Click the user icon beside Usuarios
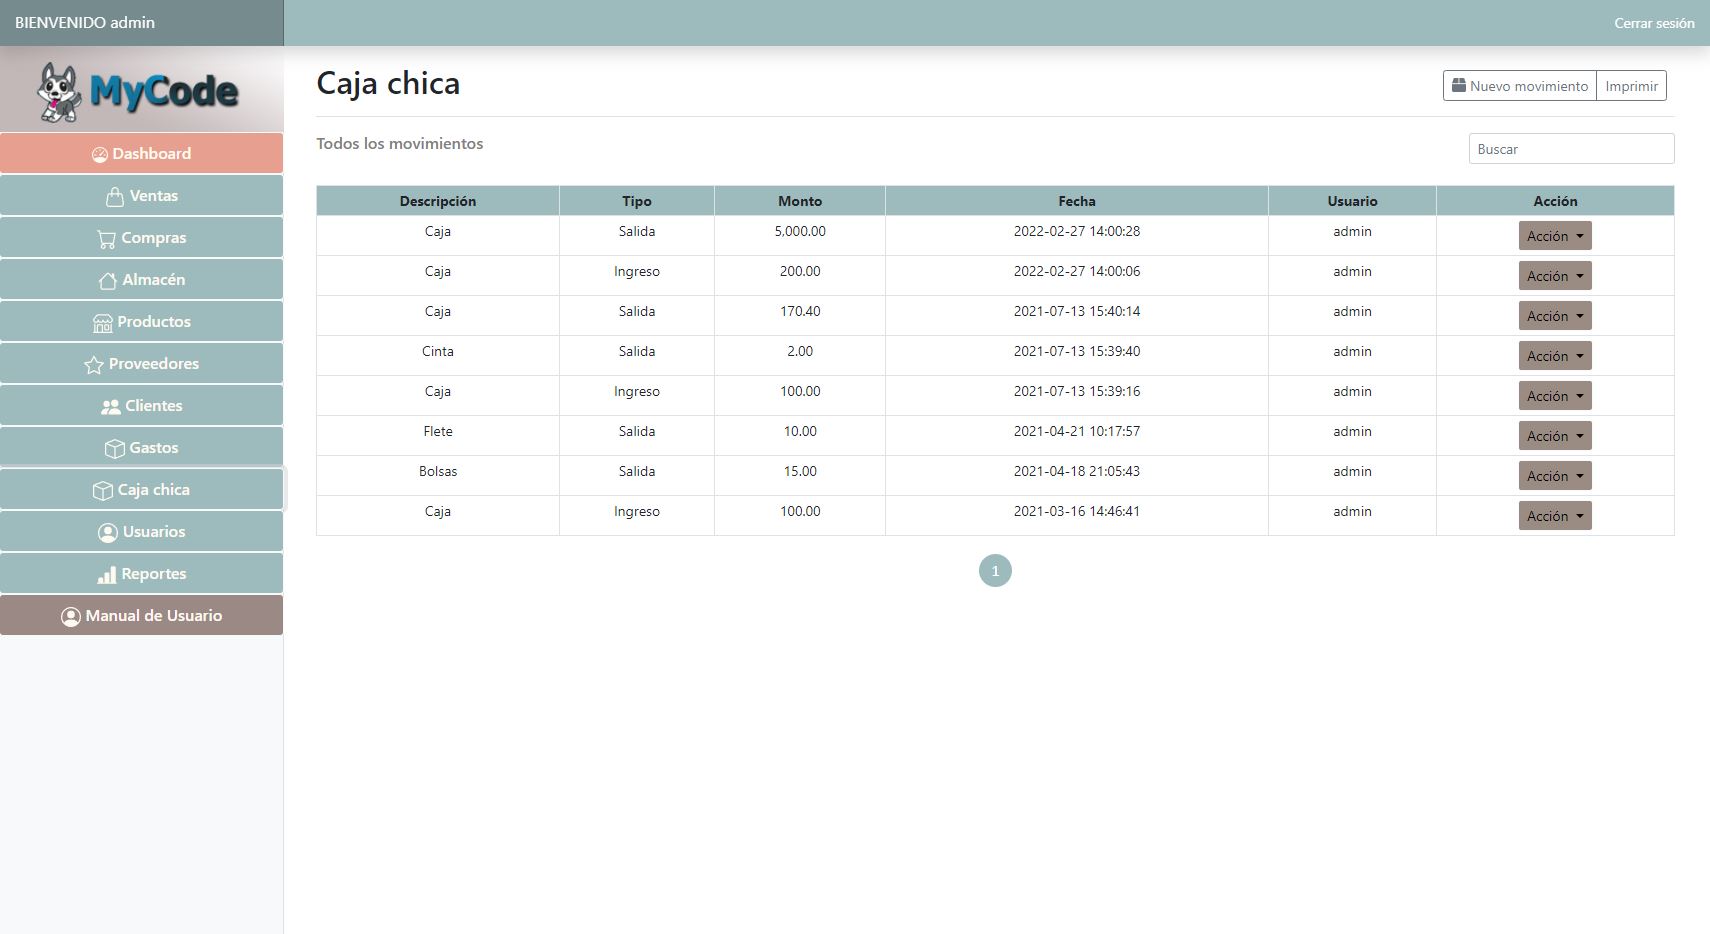This screenshot has height=934, width=1710. pos(108,533)
